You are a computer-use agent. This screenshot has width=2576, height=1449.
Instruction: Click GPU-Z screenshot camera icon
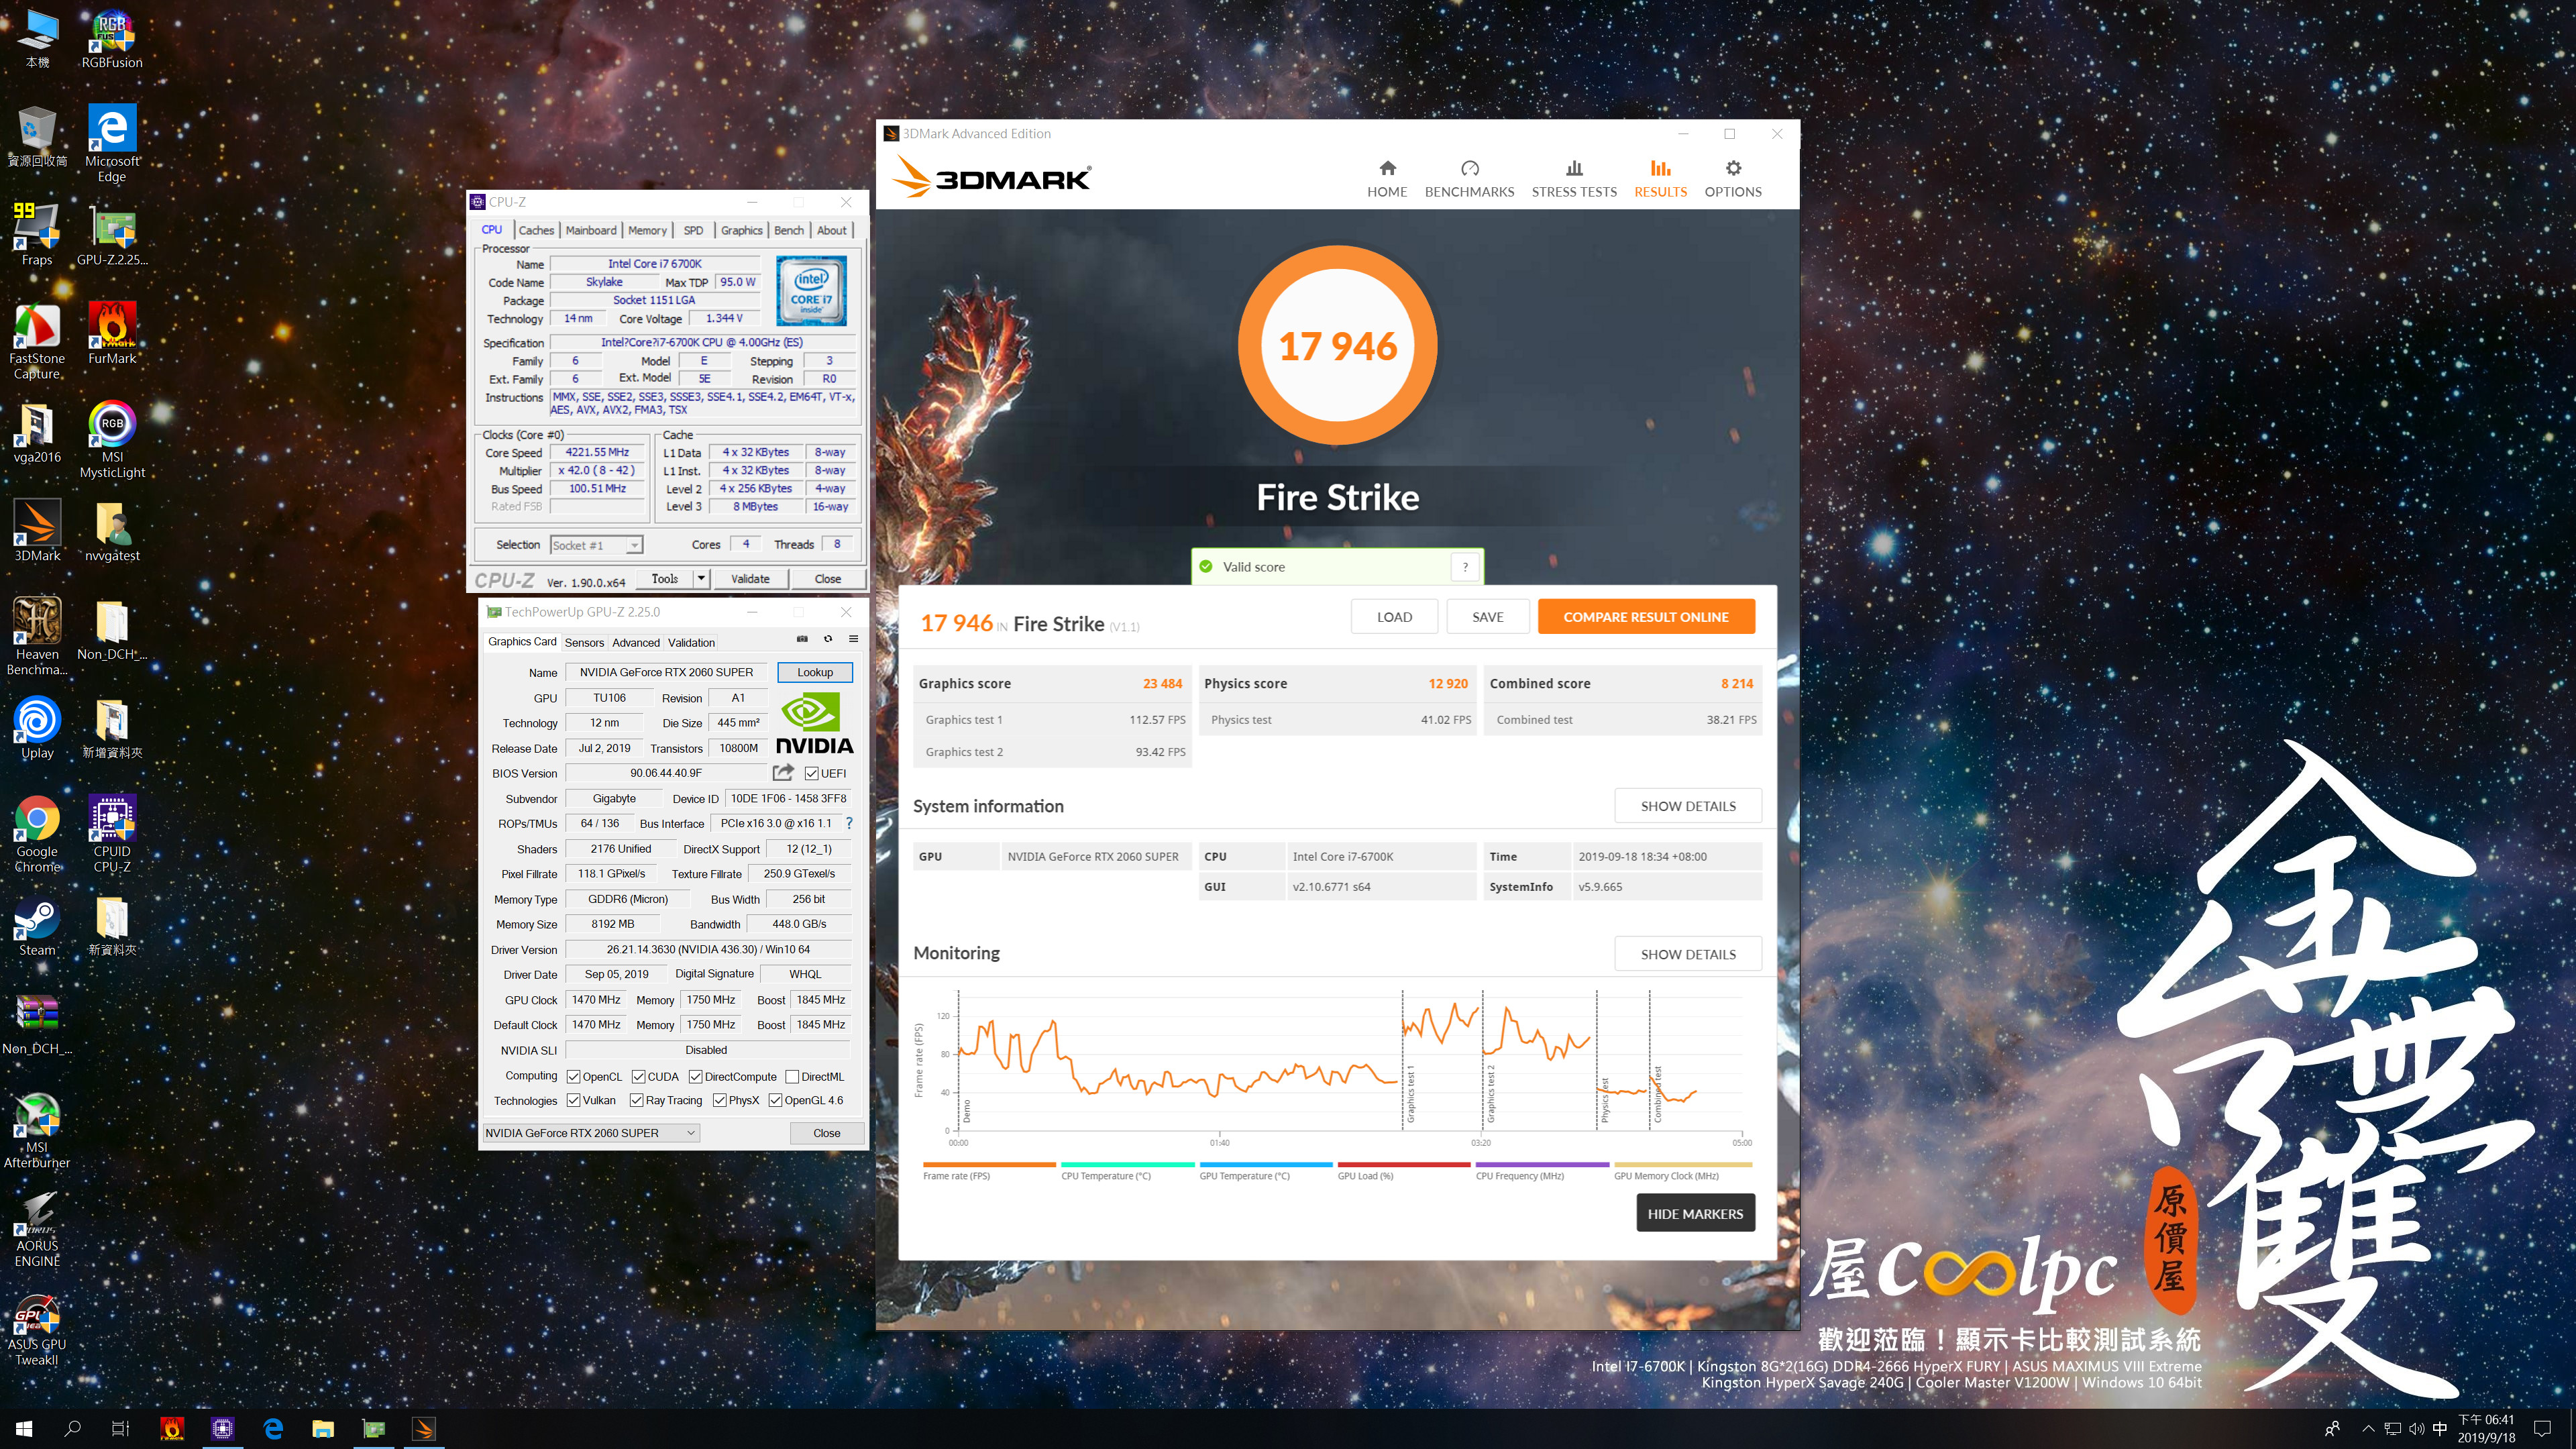coord(802,639)
